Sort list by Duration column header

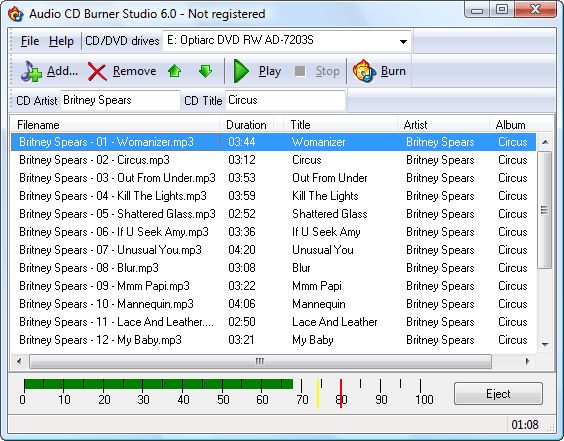click(x=246, y=125)
